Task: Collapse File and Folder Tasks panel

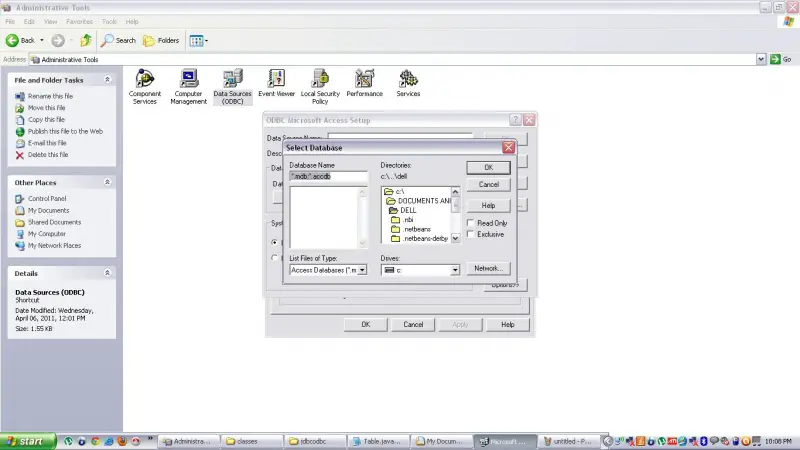Action: [x=107, y=80]
